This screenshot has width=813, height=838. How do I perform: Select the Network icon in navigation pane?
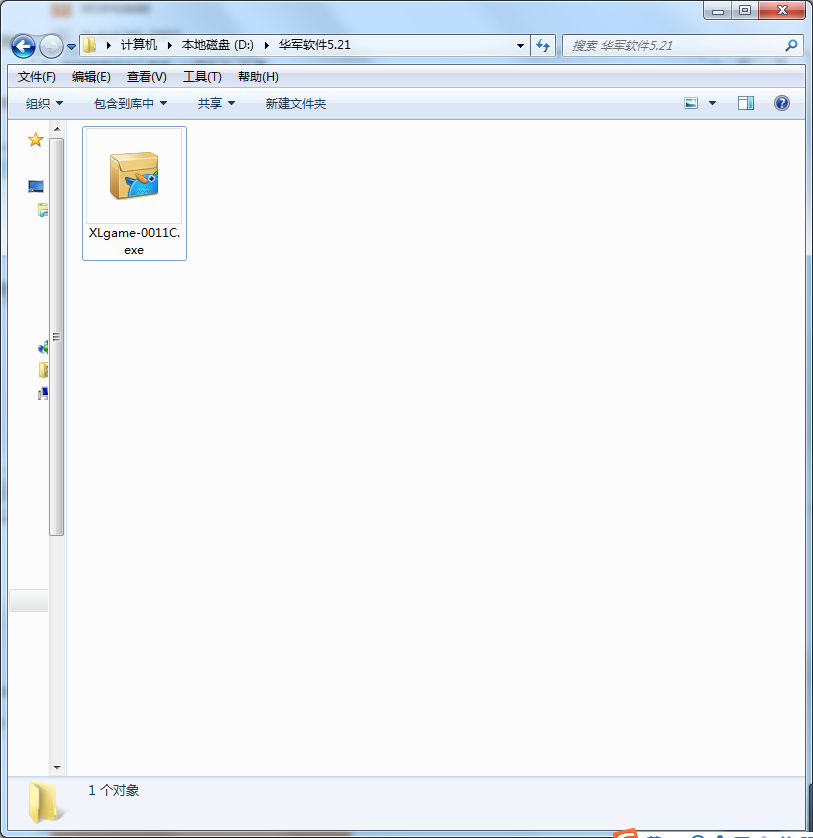coord(43,394)
